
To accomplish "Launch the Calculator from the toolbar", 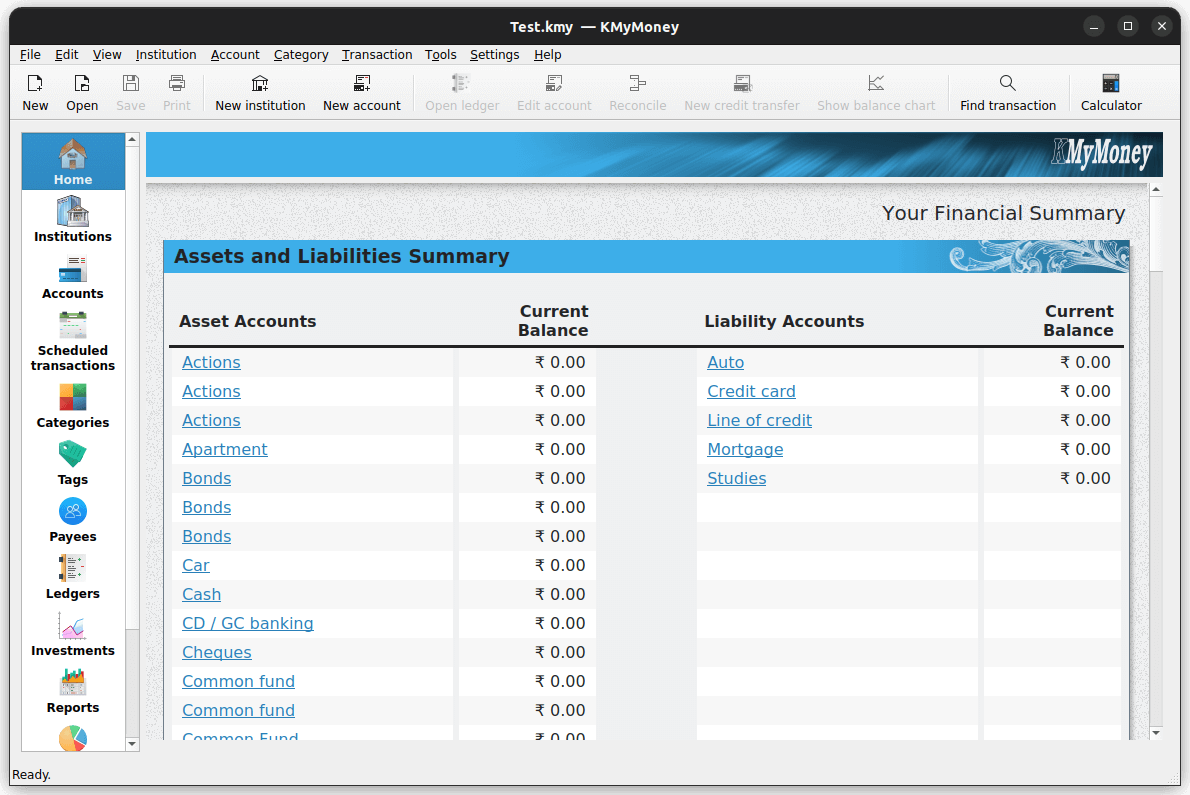I will click(x=1111, y=91).
